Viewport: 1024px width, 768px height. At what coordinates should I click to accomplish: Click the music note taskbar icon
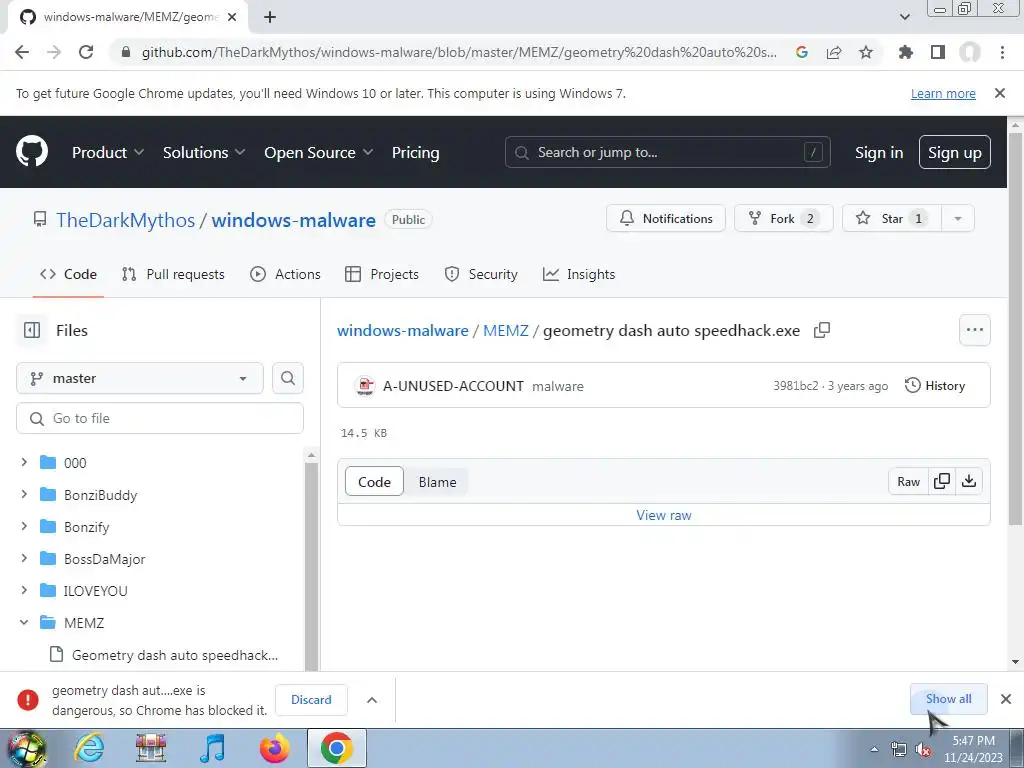point(213,748)
